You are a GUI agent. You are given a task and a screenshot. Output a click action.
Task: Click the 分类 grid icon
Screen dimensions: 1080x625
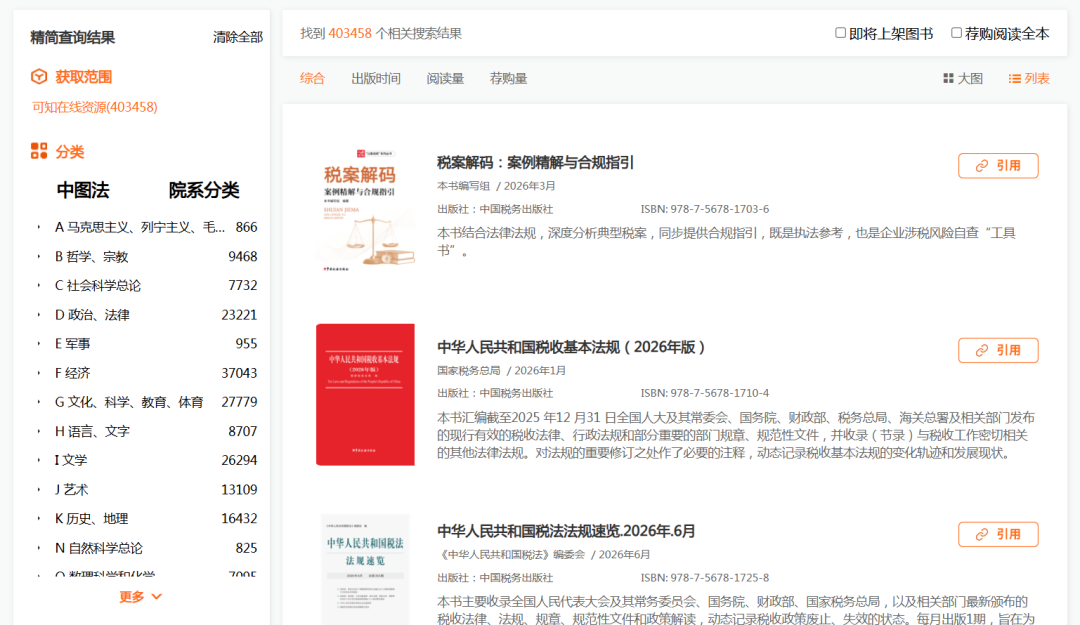(39, 151)
